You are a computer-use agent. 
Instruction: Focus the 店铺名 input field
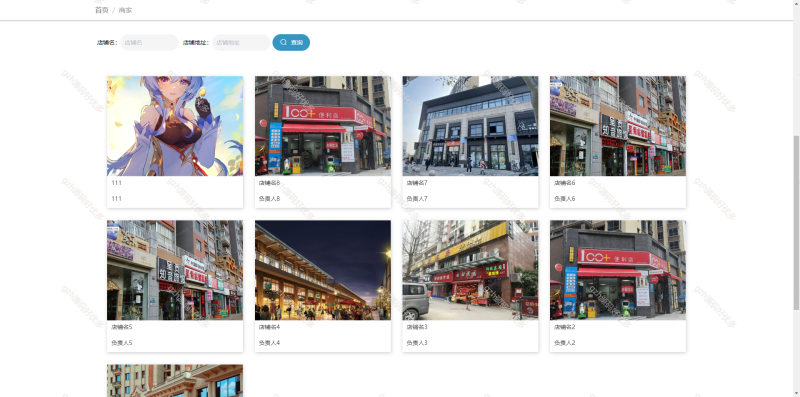[x=149, y=42]
